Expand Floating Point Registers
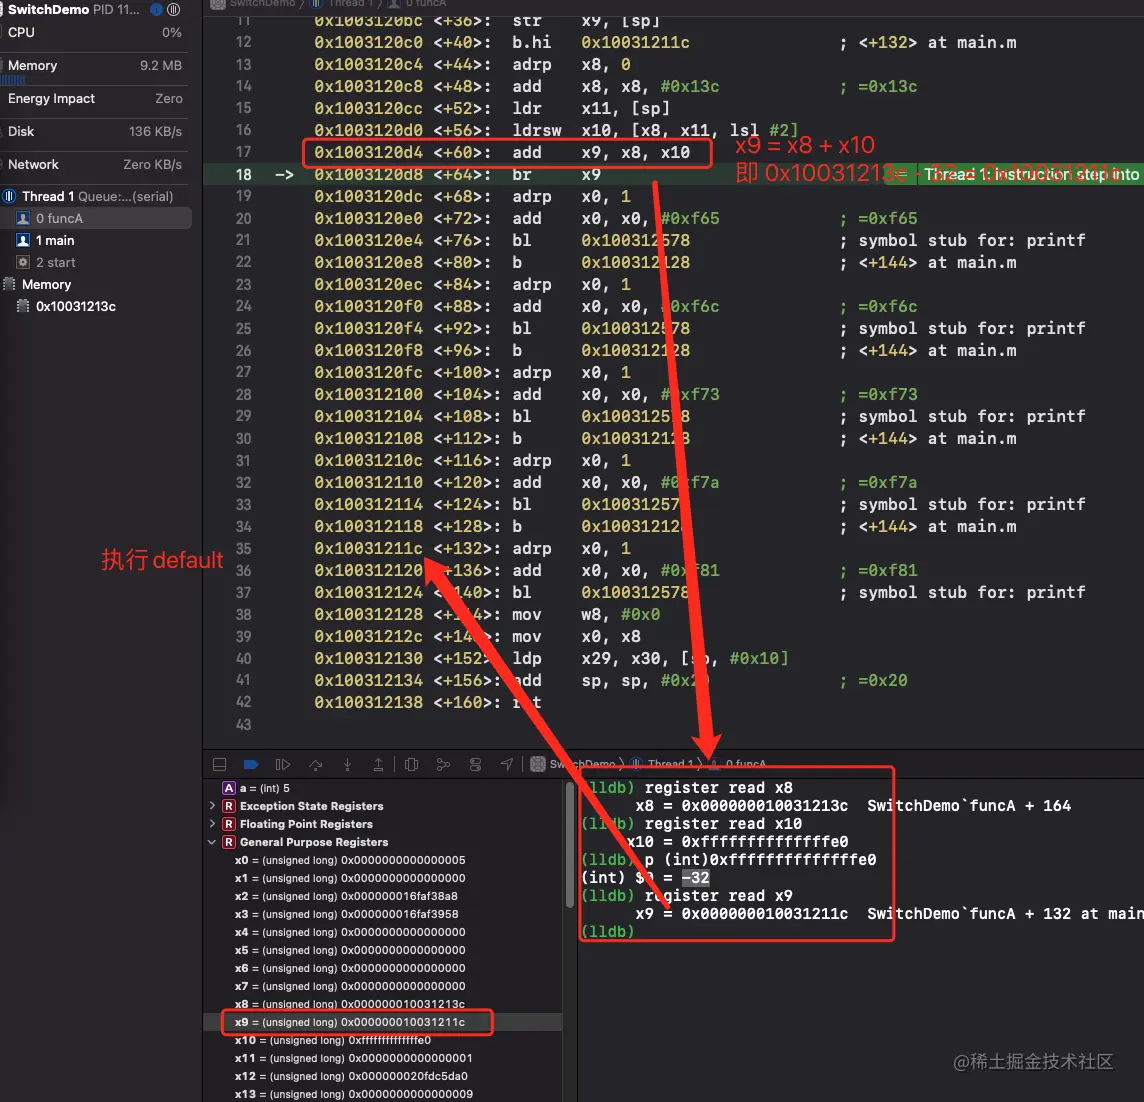 [212, 824]
